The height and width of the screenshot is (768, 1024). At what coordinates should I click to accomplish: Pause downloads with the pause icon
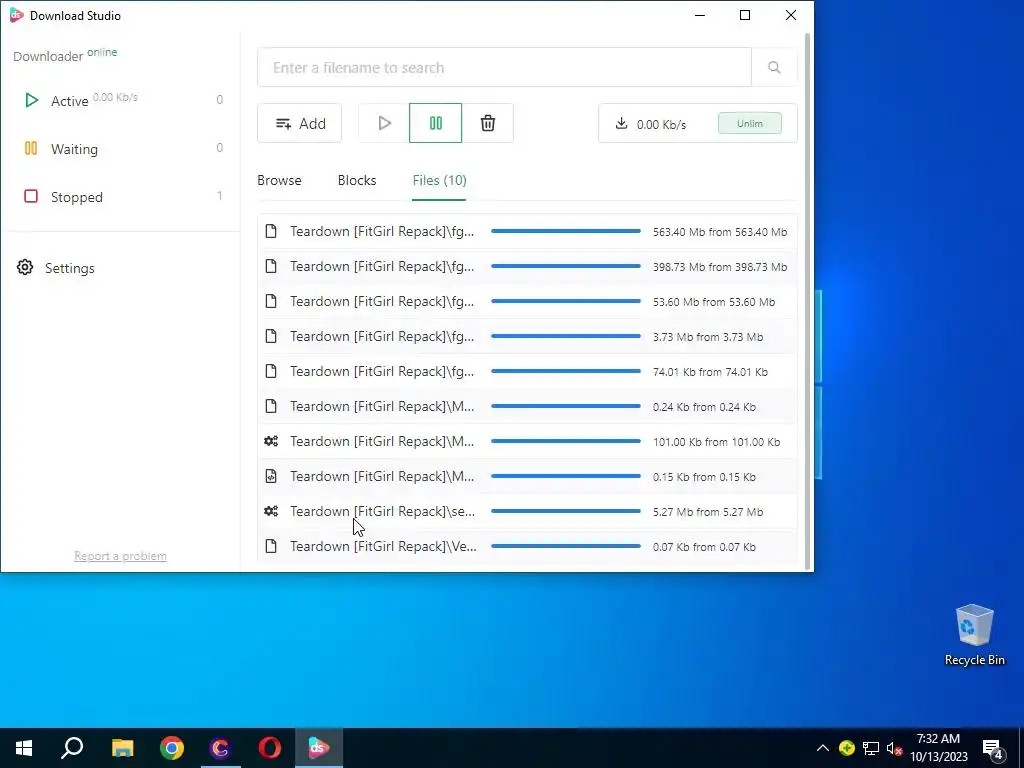[436, 123]
